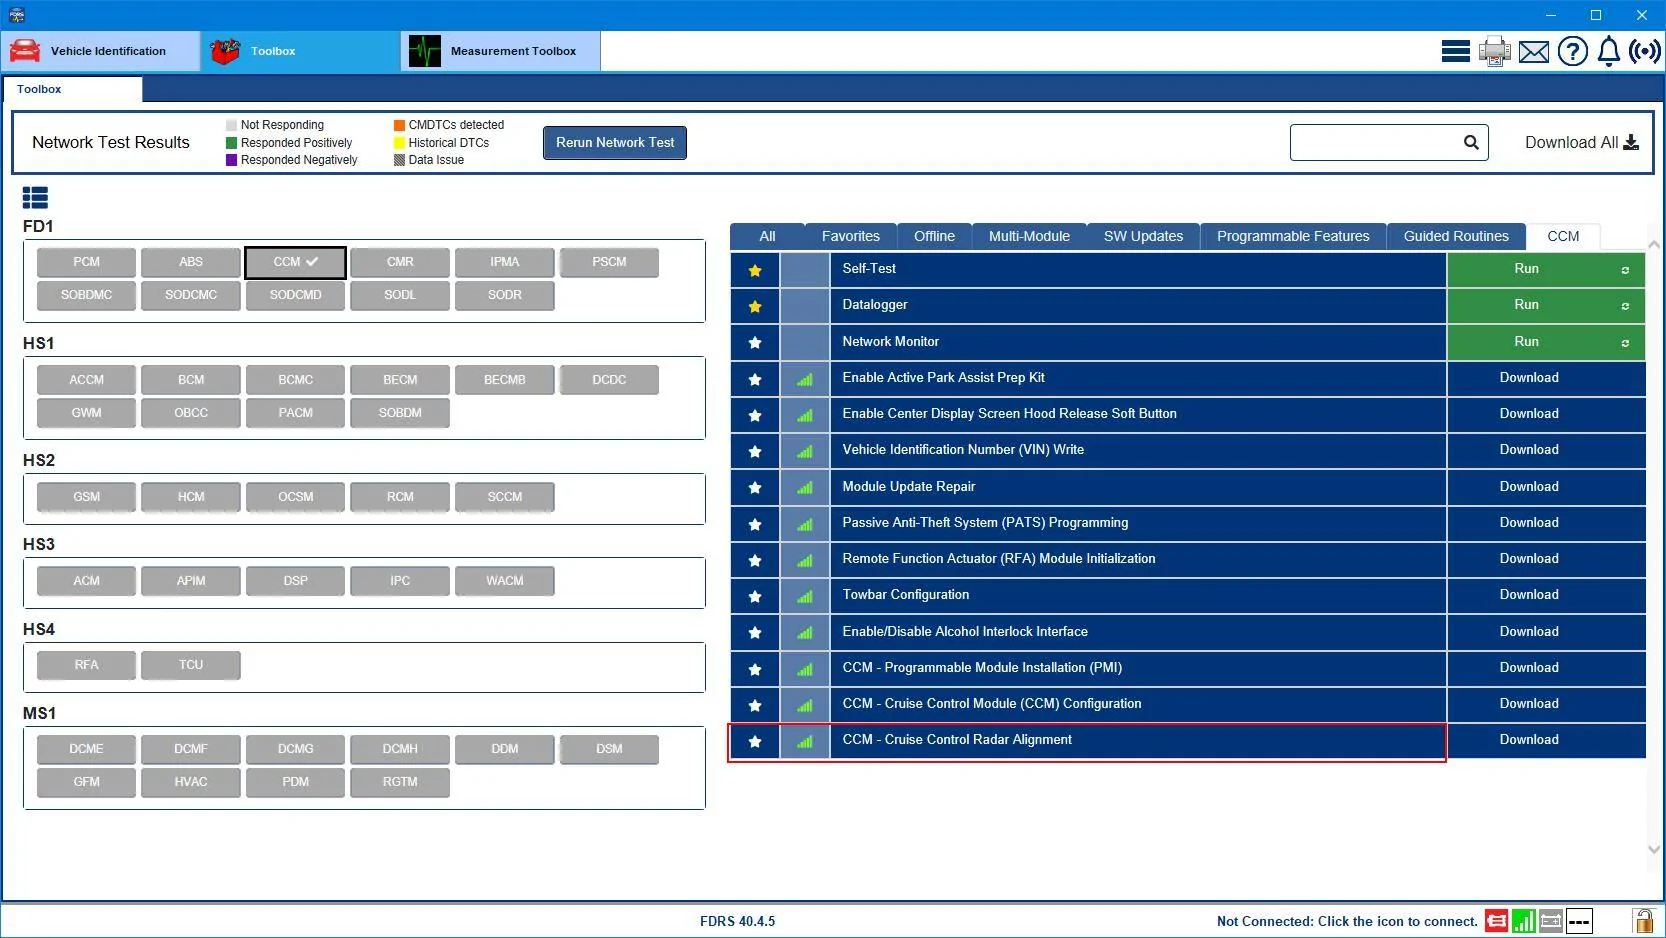The width and height of the screenshot is (1666, 938).
Task: Select the TCU module in HS4
Action: pos(191,665)
